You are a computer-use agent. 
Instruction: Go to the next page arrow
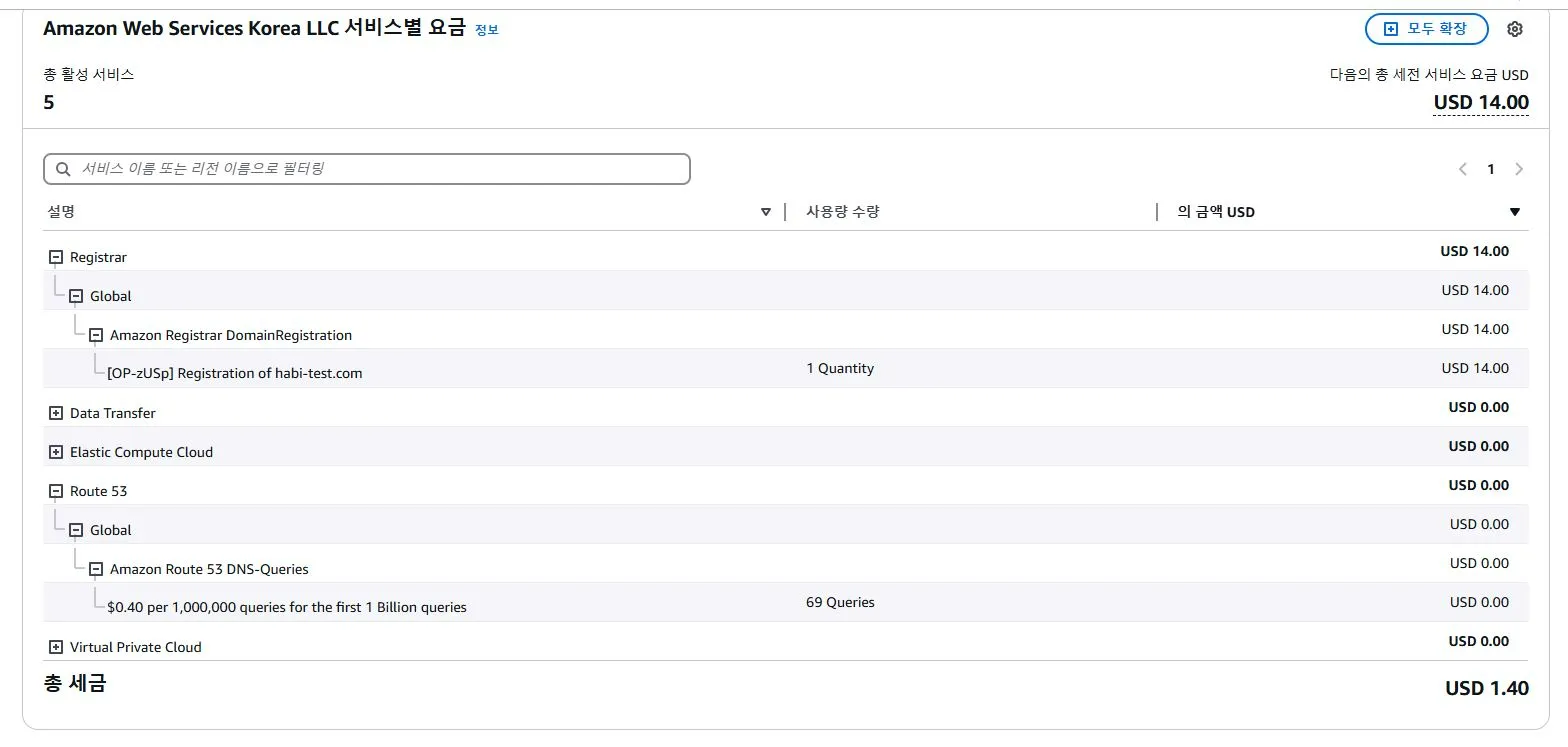pyautogui.click(x=1519, y=169)
